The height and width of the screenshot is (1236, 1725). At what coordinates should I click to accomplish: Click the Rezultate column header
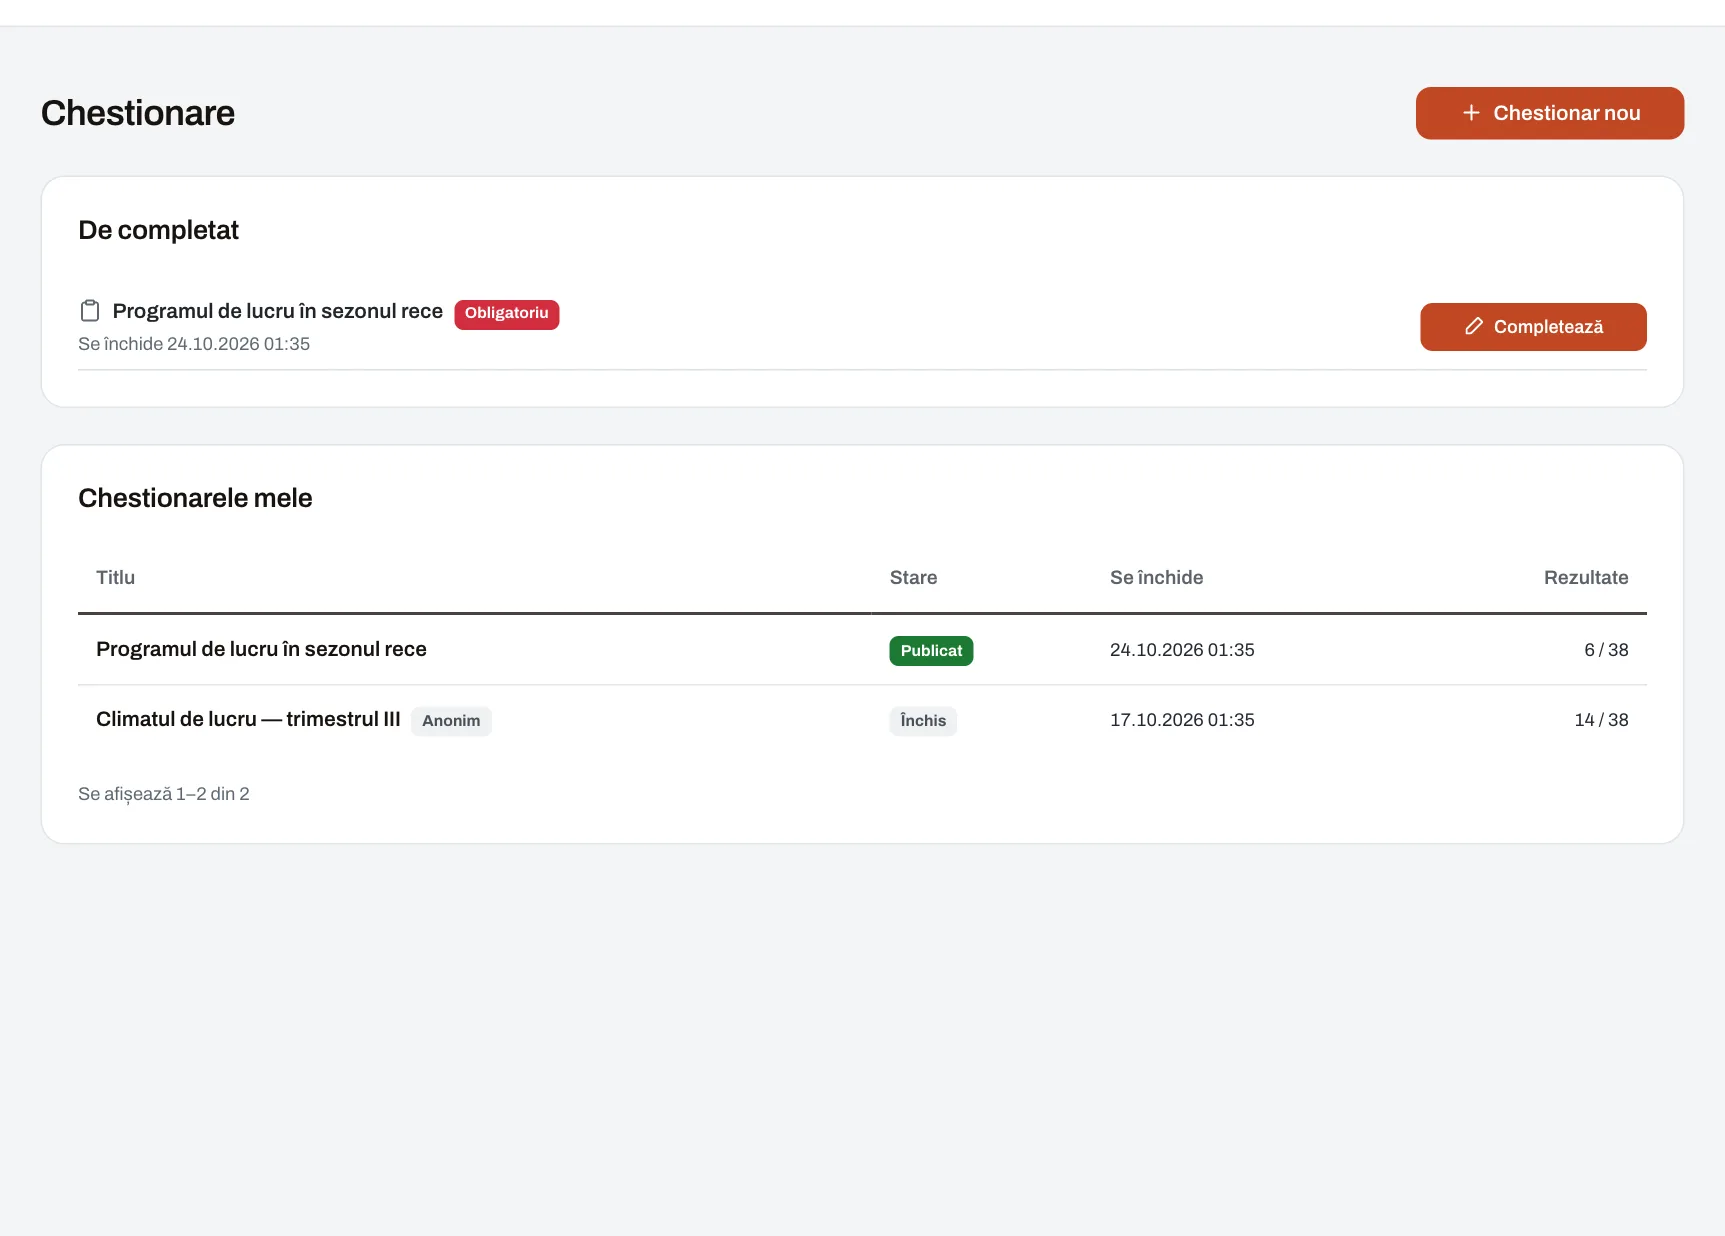[x=1586, y=578]
